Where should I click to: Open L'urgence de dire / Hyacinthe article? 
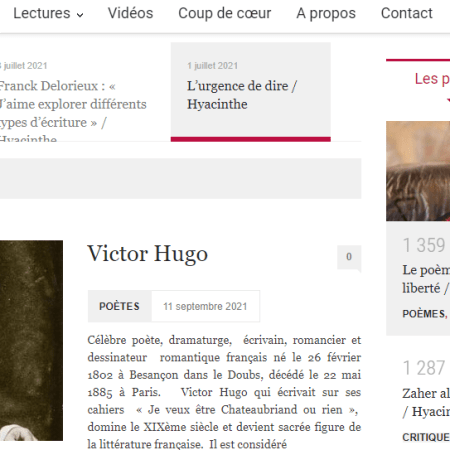click(x=242, y=95)
